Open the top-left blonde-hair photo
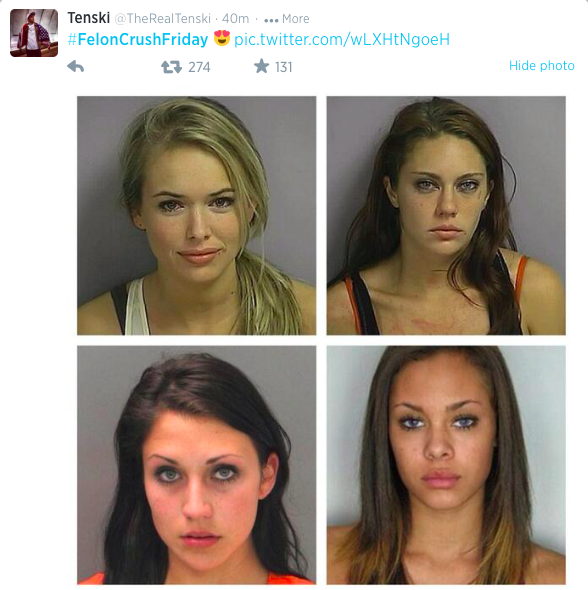Image resolution: width=588 pixels, height=590 pixels. click(x=197, y=216)
